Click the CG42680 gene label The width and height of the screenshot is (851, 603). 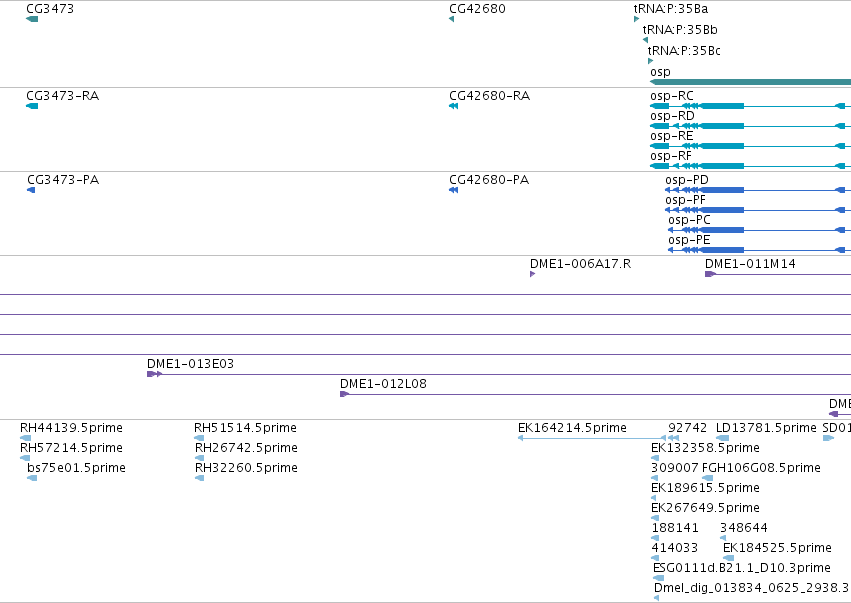coord(477,9)
